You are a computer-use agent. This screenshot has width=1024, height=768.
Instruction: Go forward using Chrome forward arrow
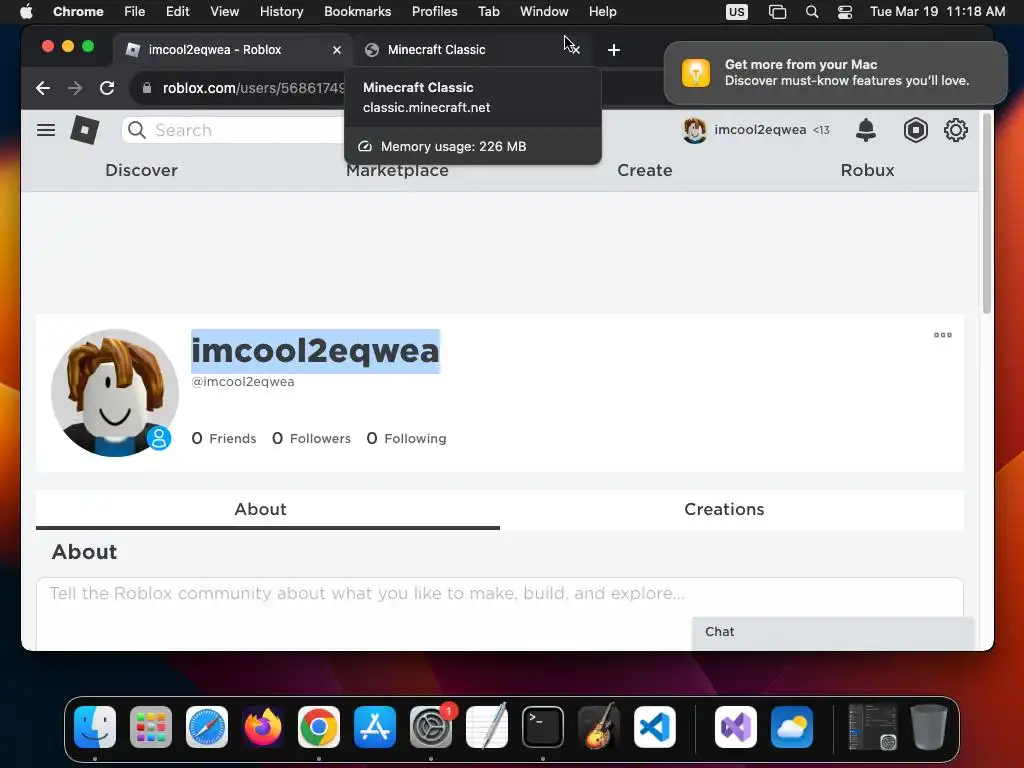(x=75, y=88)
